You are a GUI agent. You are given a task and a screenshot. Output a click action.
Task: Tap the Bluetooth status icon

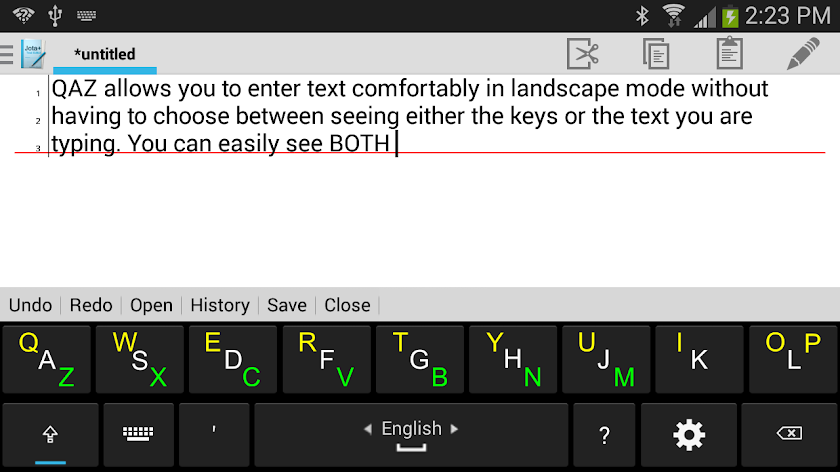[x=642, y=16]
